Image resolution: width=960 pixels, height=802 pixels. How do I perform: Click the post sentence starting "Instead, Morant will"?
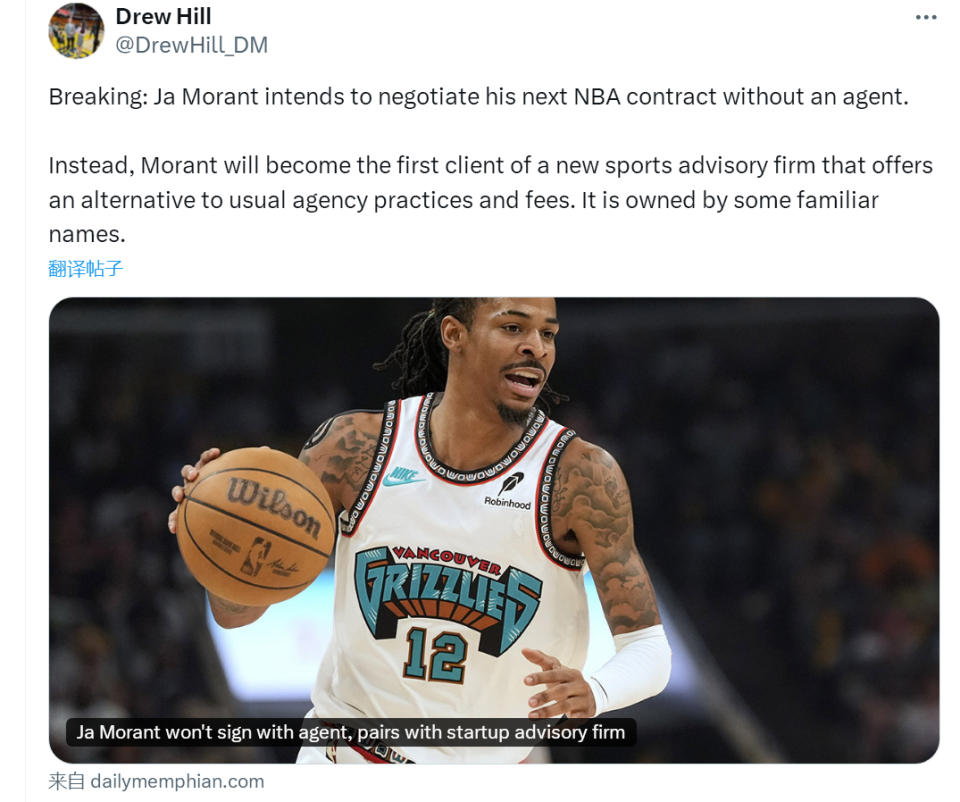click(490, 200)
